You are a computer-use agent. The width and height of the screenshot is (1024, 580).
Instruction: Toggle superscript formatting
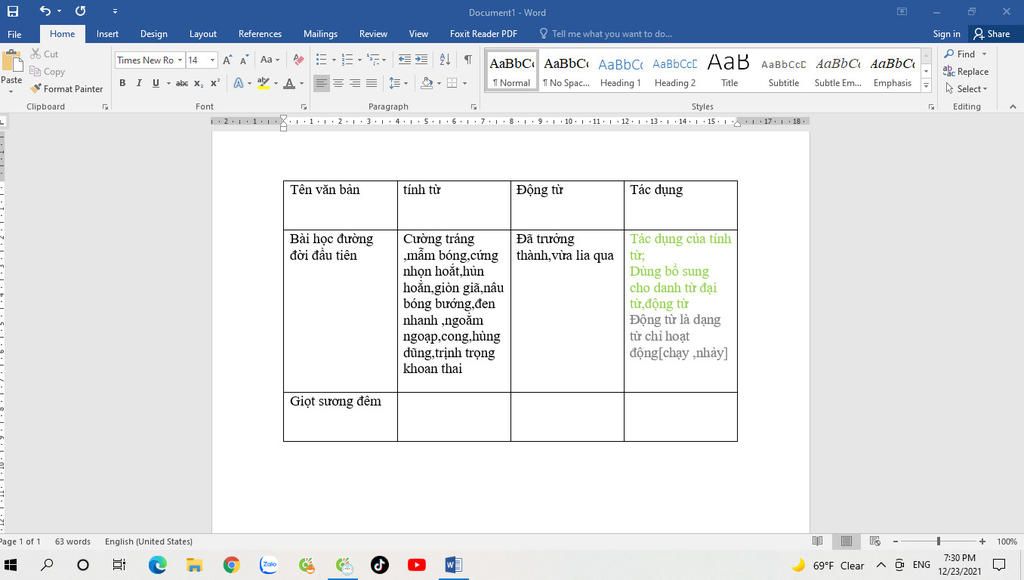tap(215, 83)
